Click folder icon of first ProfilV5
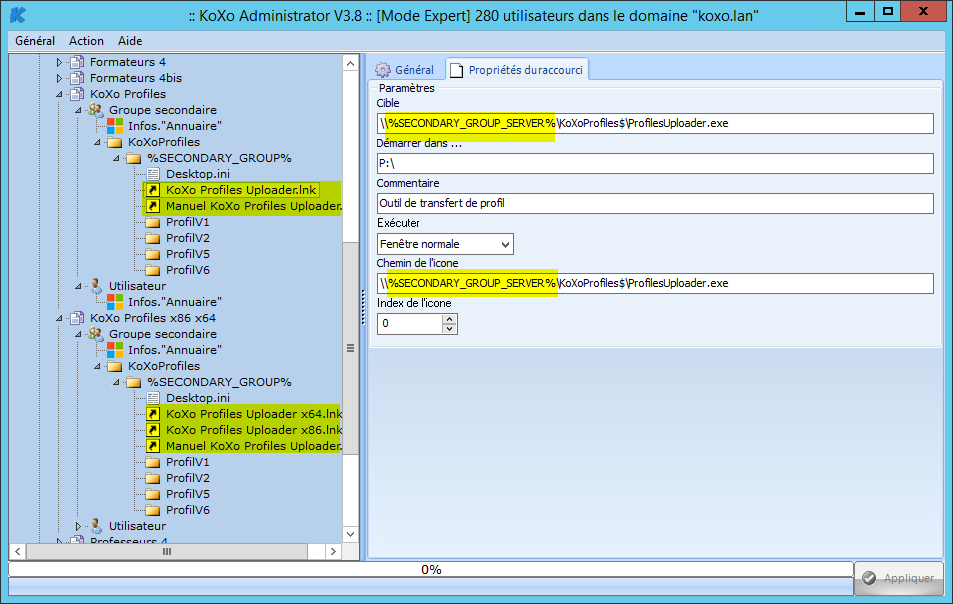The image size is (953, 604). coord(153,254)
